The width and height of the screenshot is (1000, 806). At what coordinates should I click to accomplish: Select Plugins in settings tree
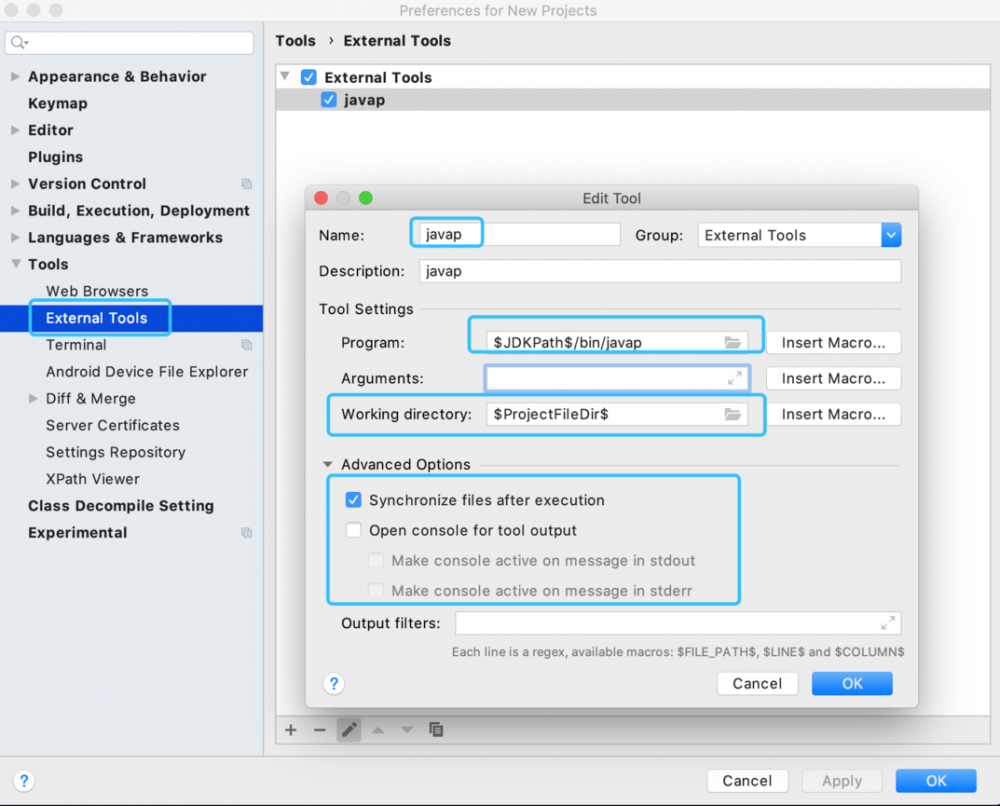[x=55, y=157]
